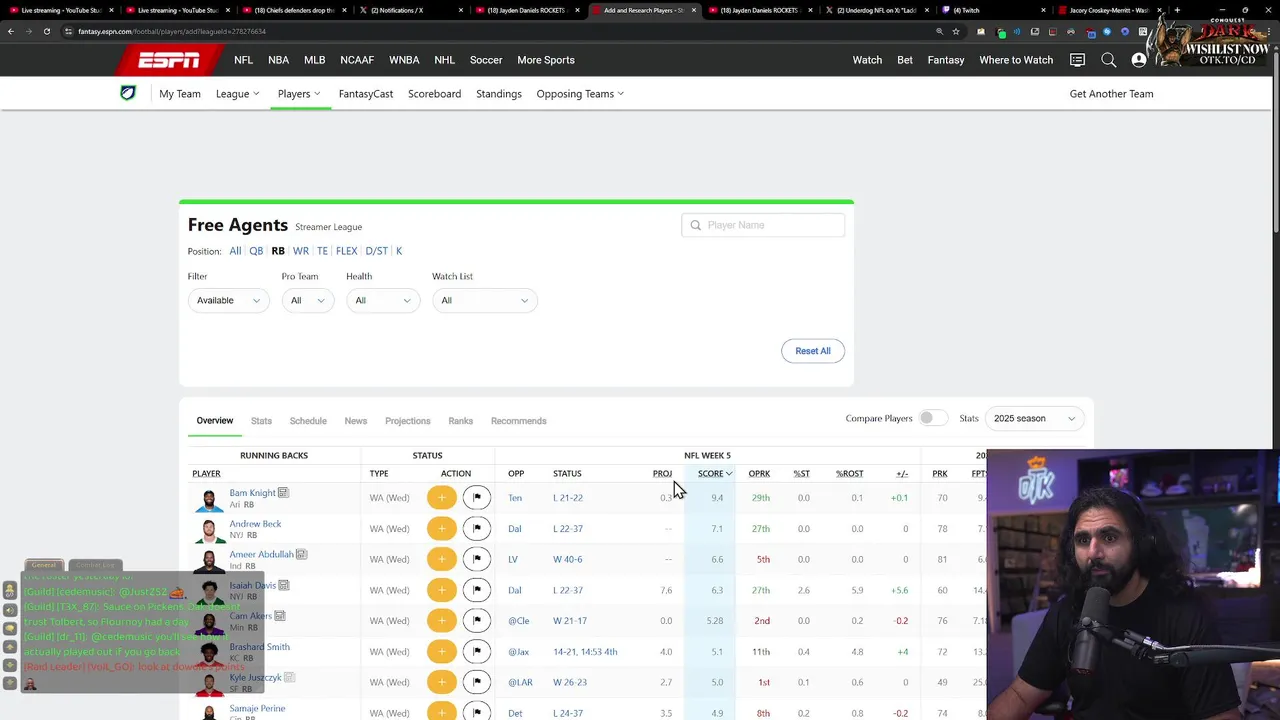Viewport: 1280px width, 720px height.
Task: Toggle the Compare Players switch
Action: pyautogui.click(x=932, y=418)
